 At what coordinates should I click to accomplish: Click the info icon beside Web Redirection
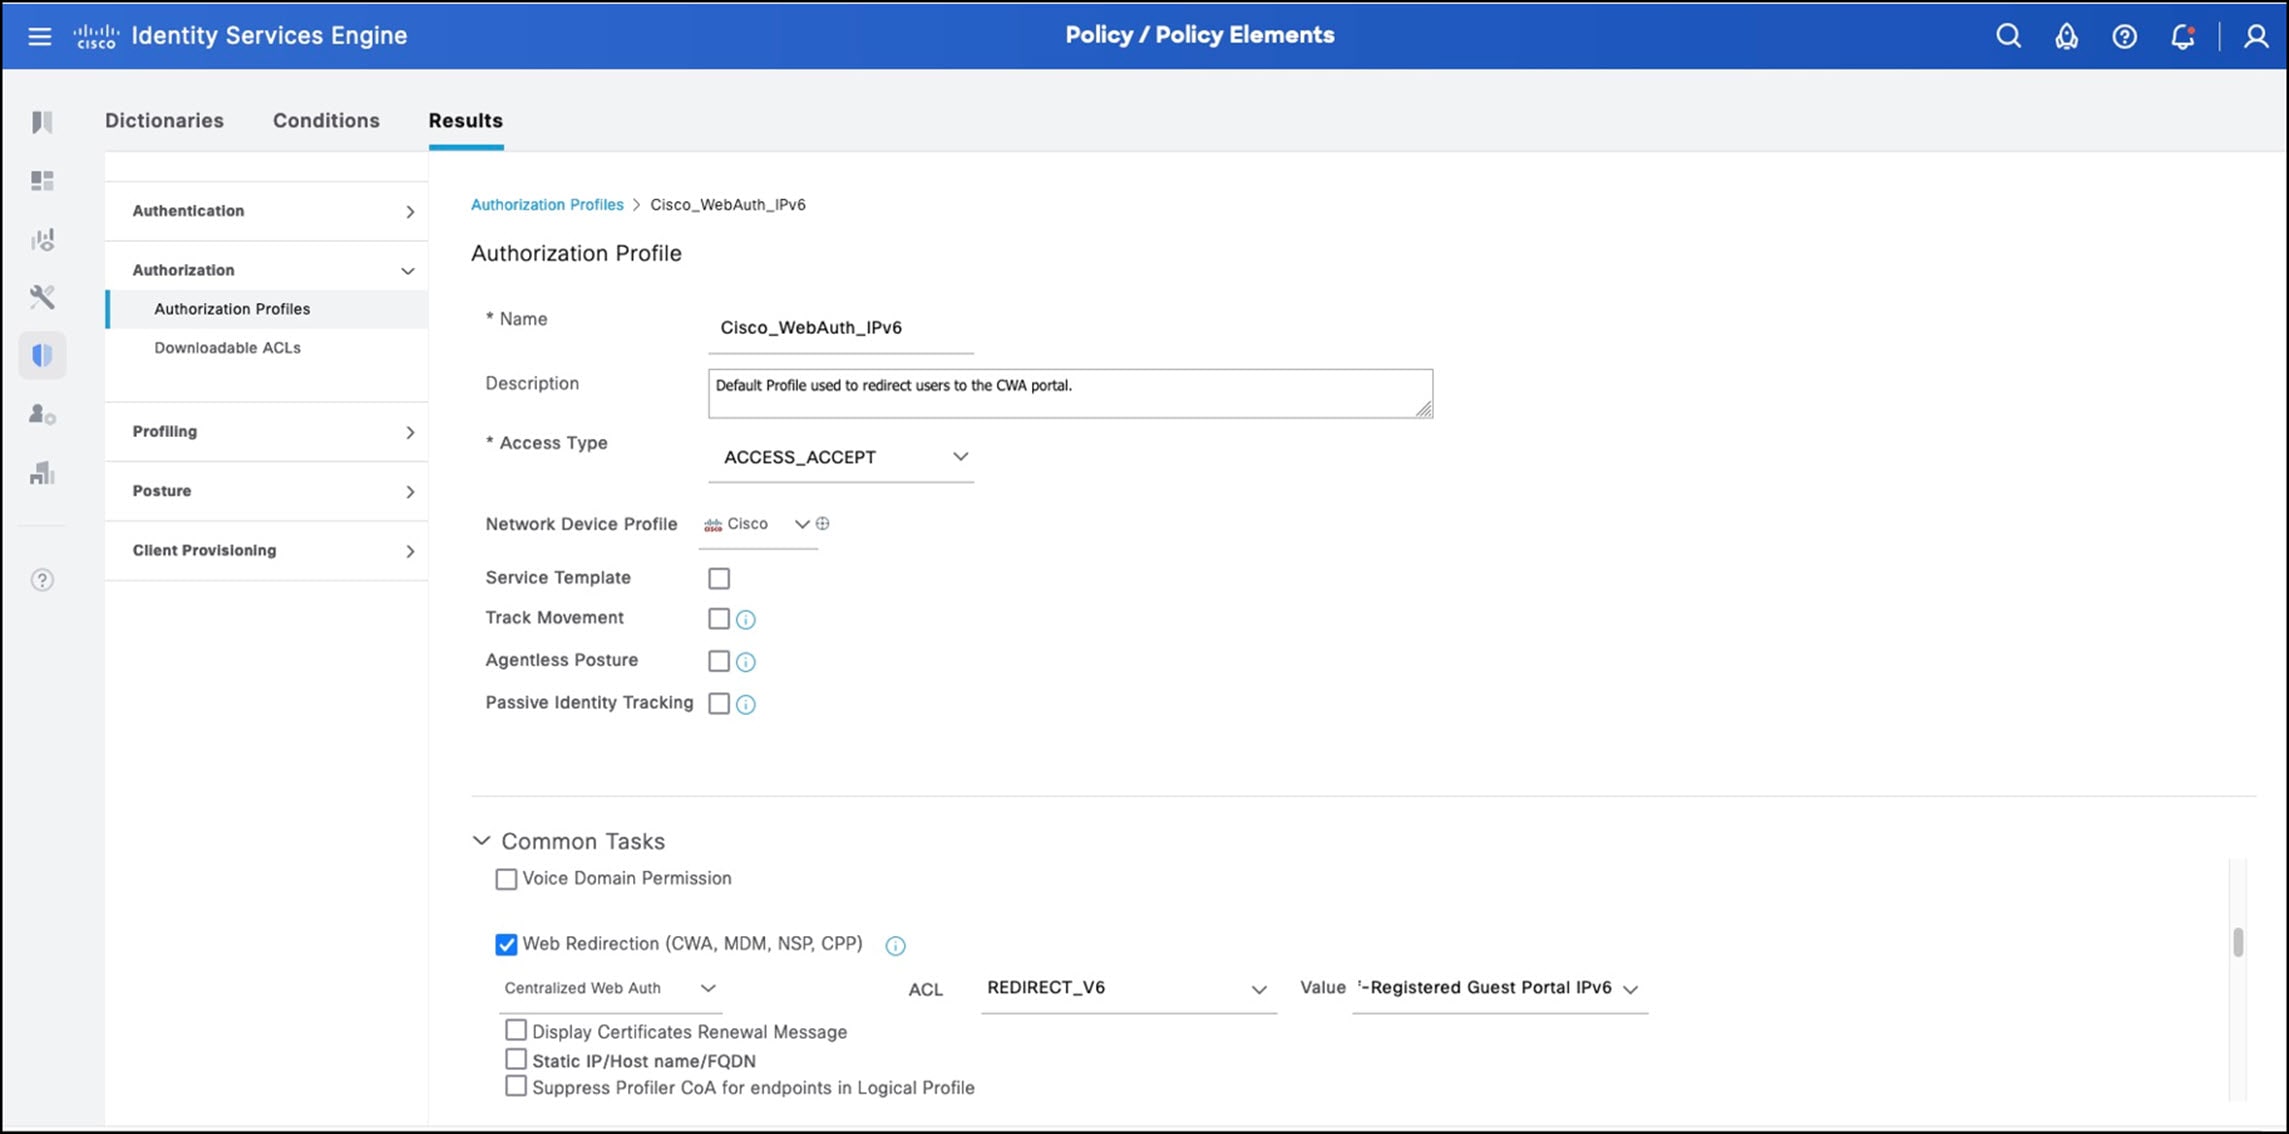(x=896, y=945)
